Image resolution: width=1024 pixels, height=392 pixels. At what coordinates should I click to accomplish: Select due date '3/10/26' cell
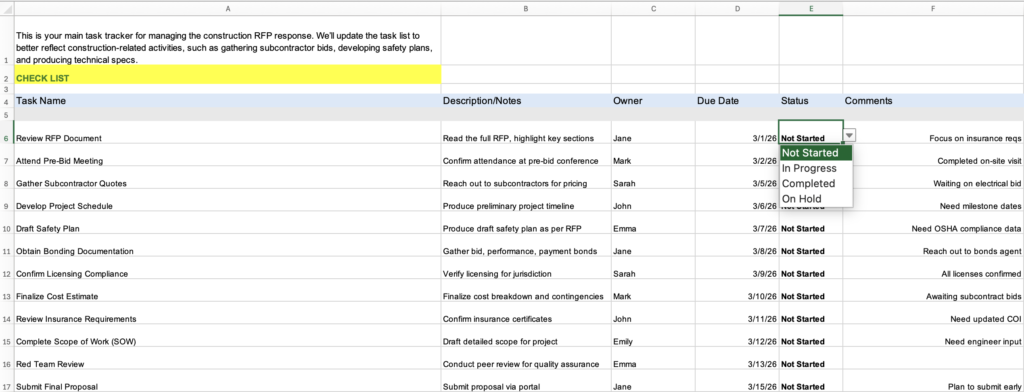737,290
